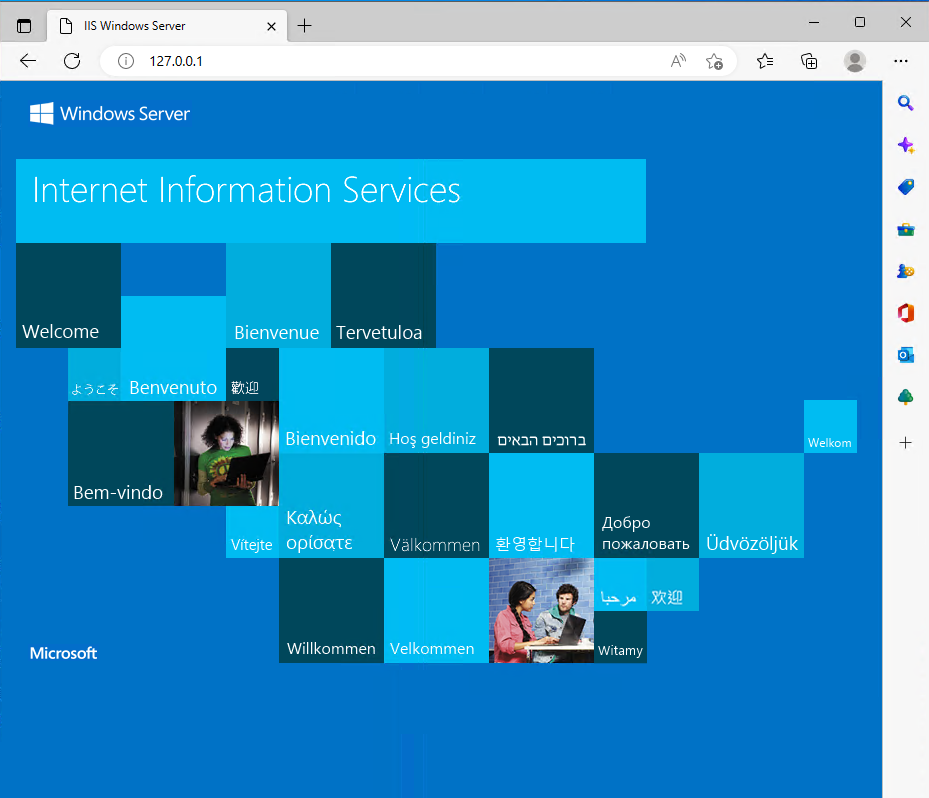
Task: Open Collections panel
Action: [x=810, y=61]
